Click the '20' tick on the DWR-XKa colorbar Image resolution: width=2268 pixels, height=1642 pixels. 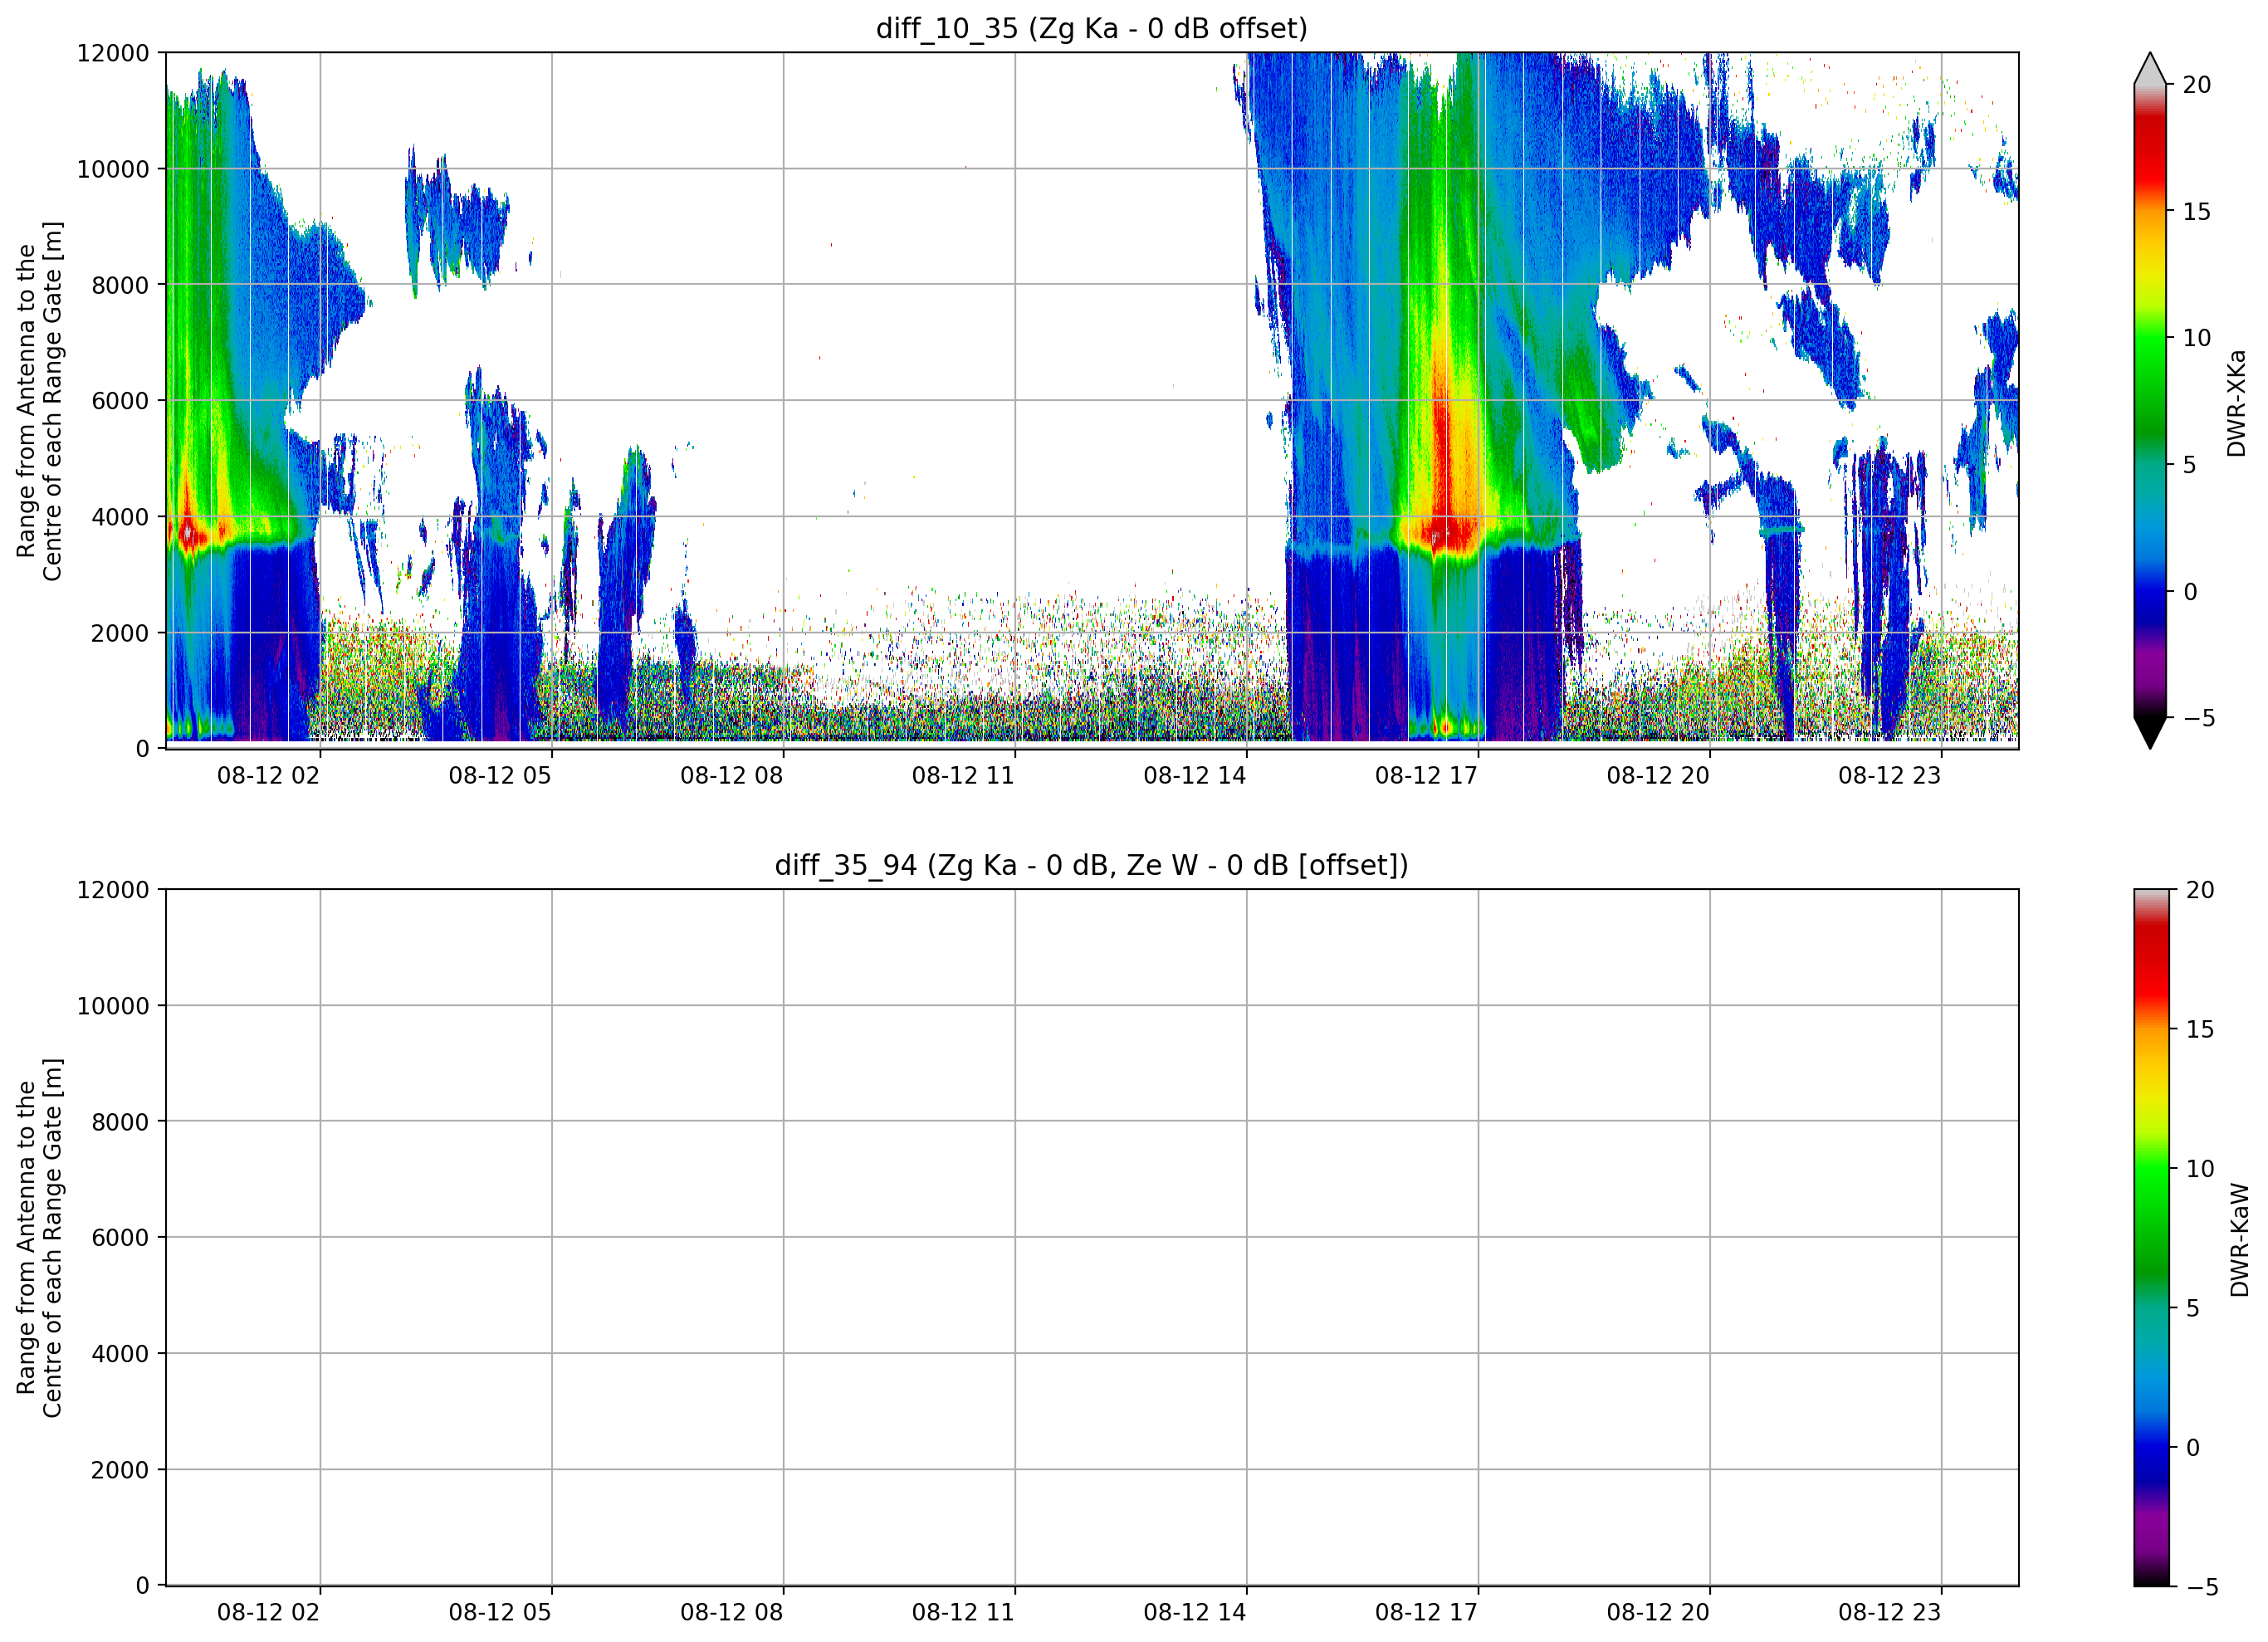2196,85
